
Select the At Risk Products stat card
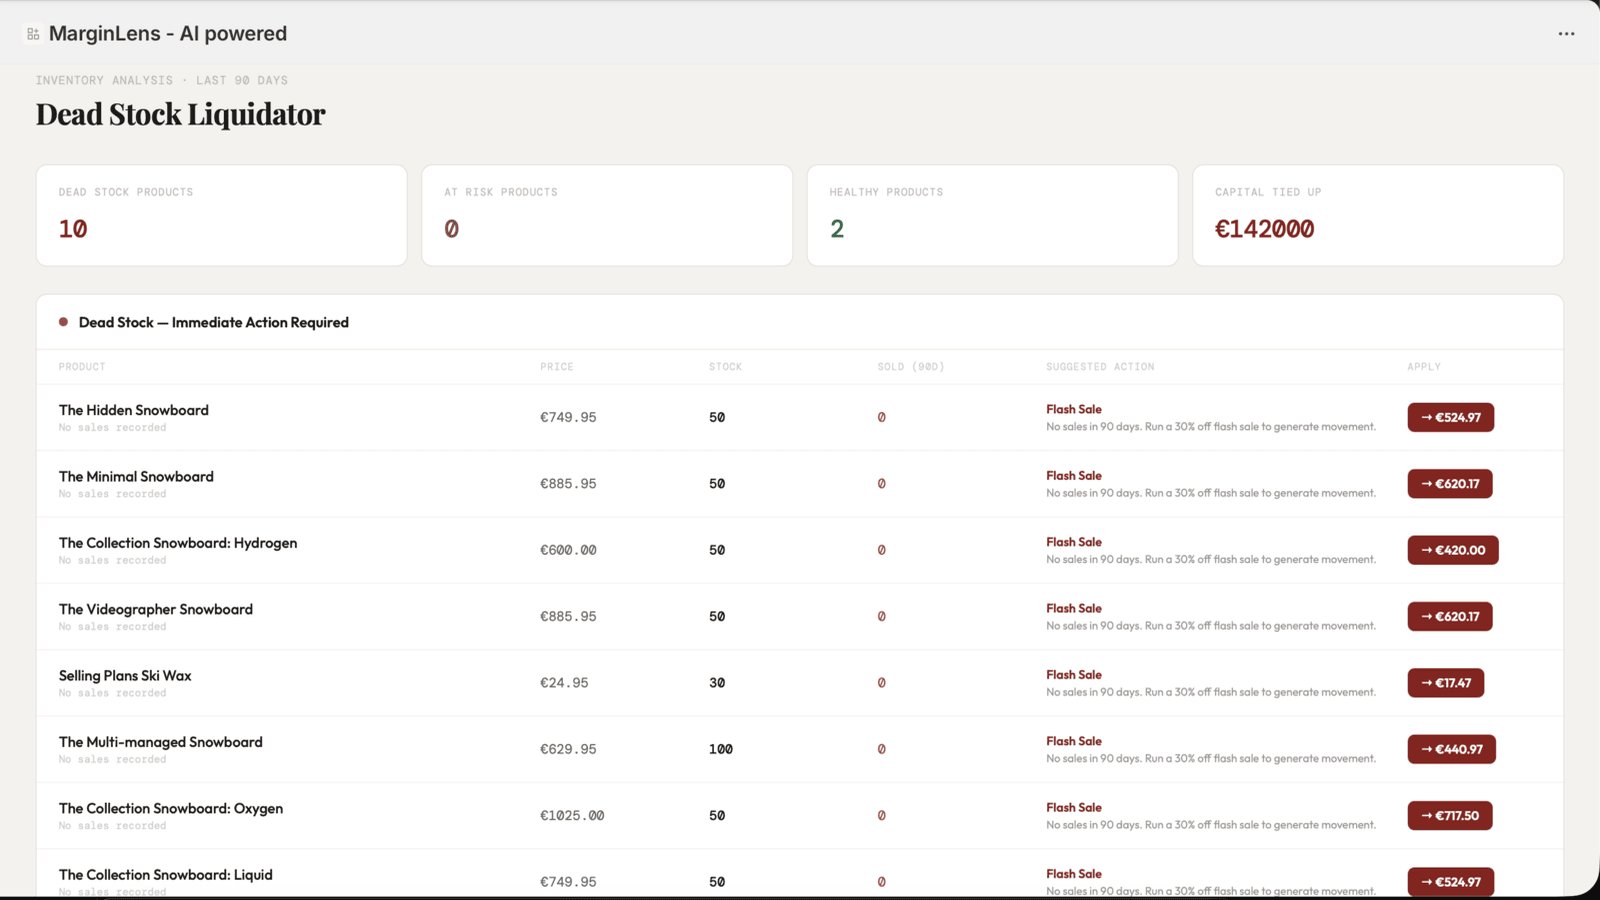pos(607,215)
